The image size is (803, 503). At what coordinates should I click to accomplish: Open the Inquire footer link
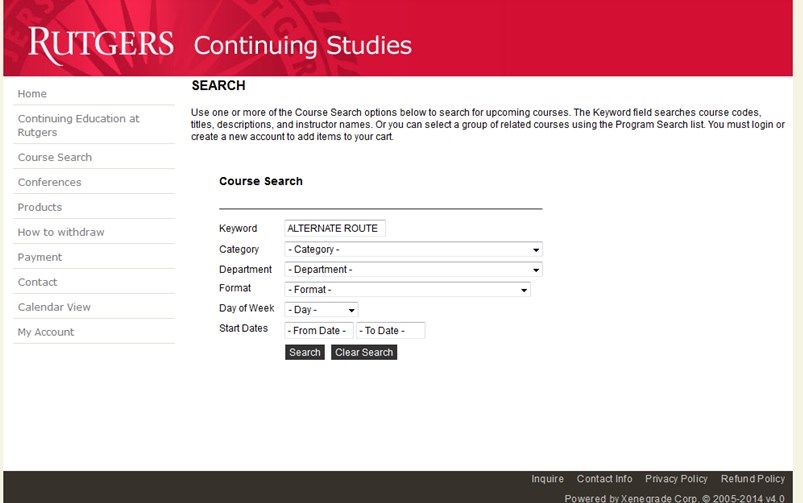(x=547, y=479)
